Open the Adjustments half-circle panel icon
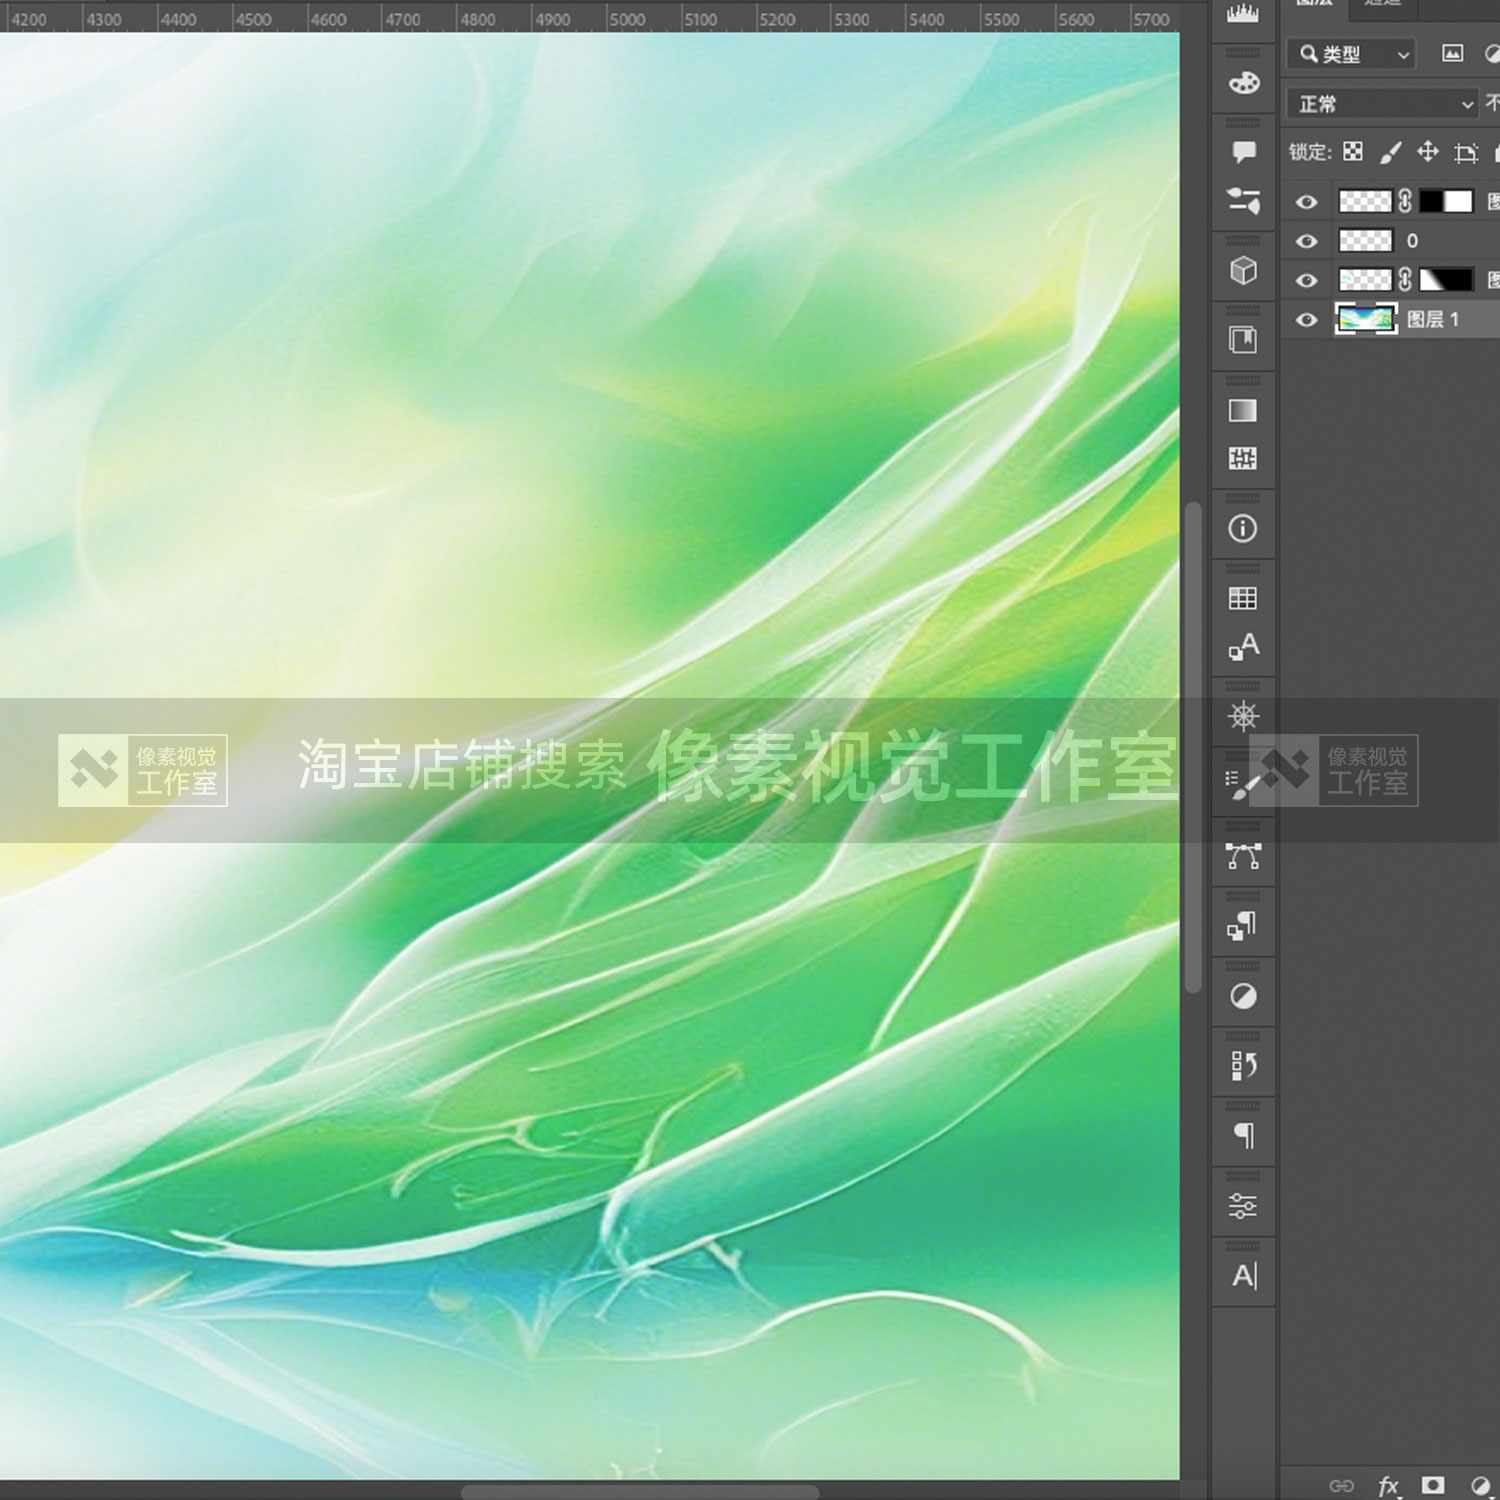 1243,996
